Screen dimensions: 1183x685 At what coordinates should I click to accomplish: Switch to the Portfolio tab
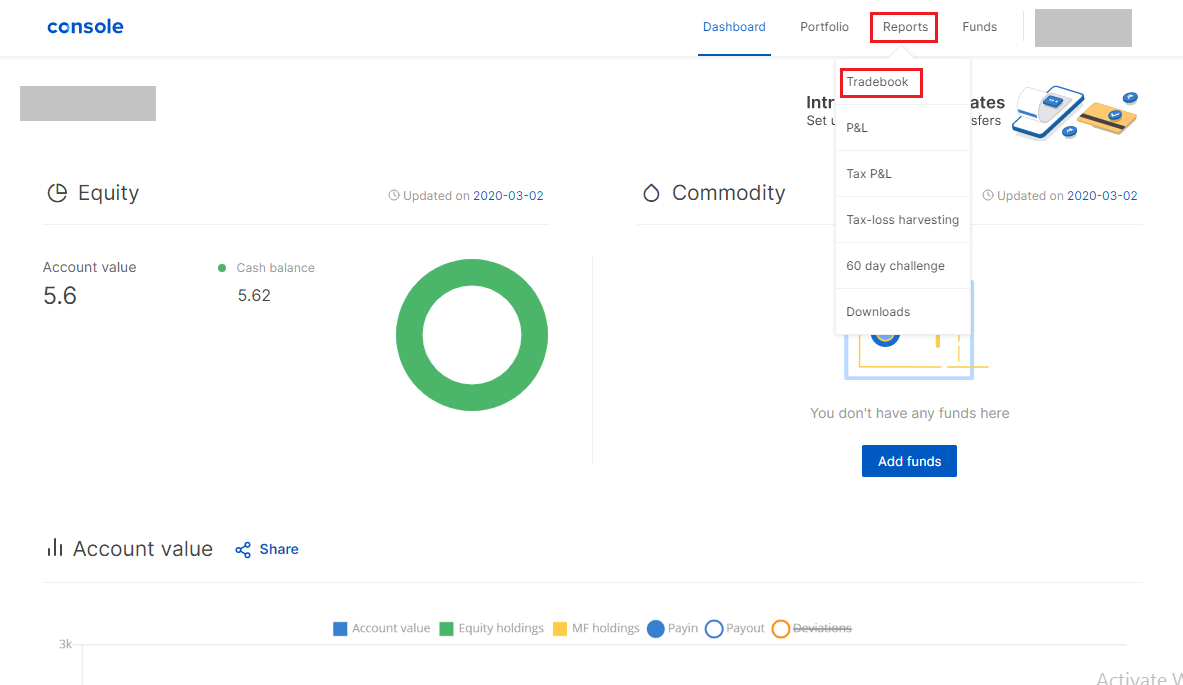pos(824,27)
